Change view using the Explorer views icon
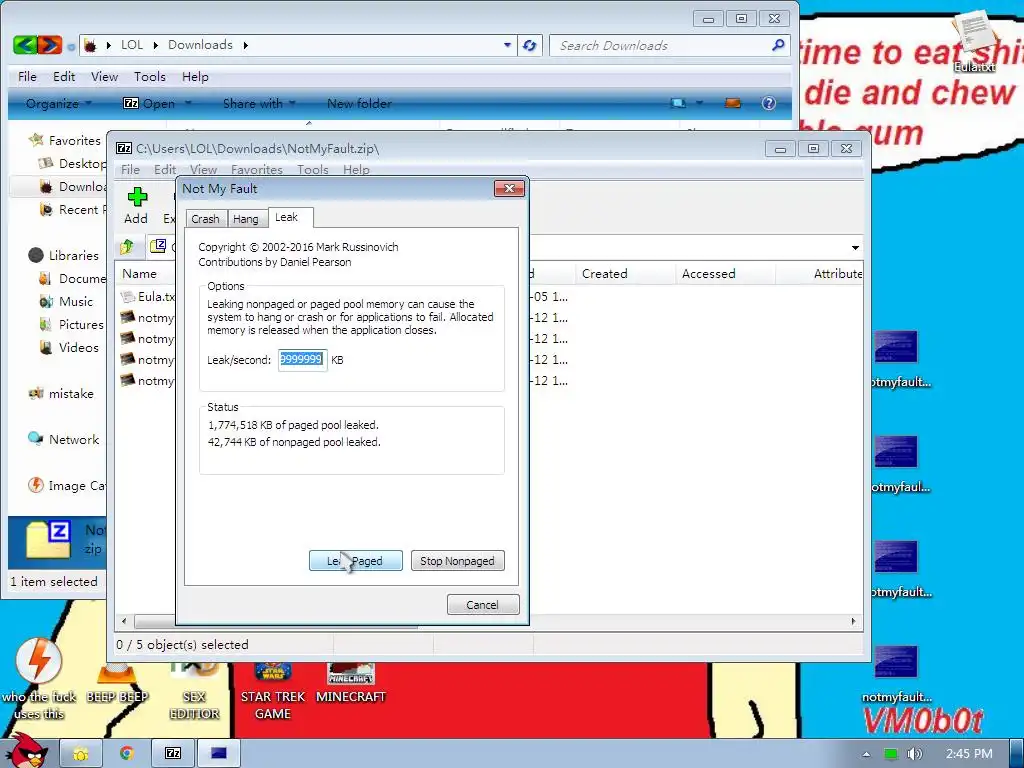This screenshot has height=768, width=1024. [x=679, y=103]
